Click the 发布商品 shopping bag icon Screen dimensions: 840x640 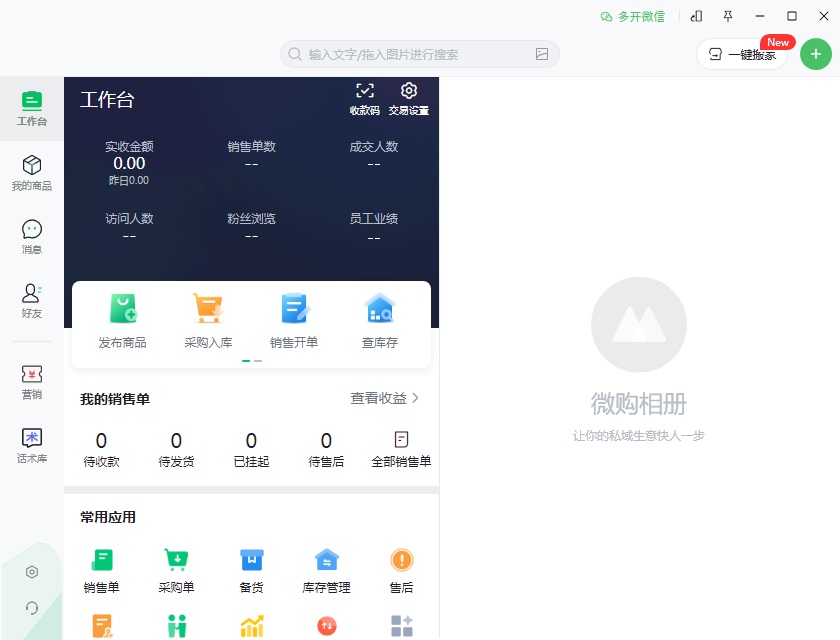(123, 308)
